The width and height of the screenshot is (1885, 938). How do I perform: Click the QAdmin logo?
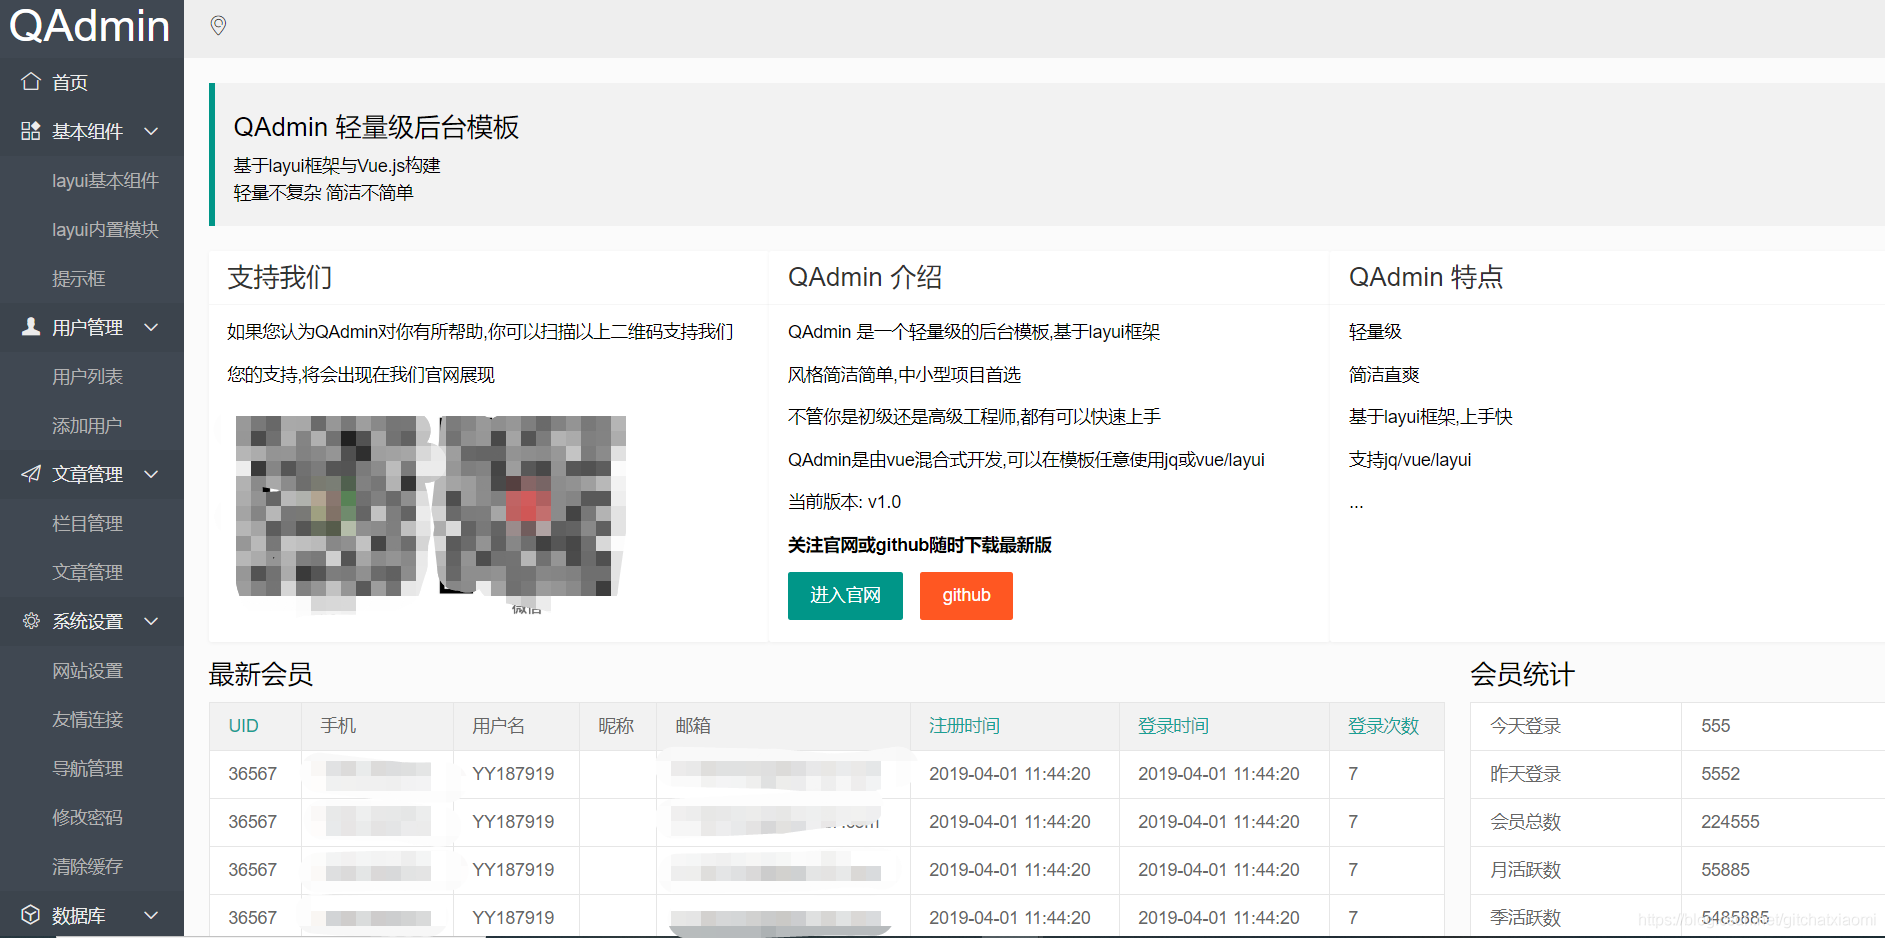pyautogui.click(x=90, y=26)
